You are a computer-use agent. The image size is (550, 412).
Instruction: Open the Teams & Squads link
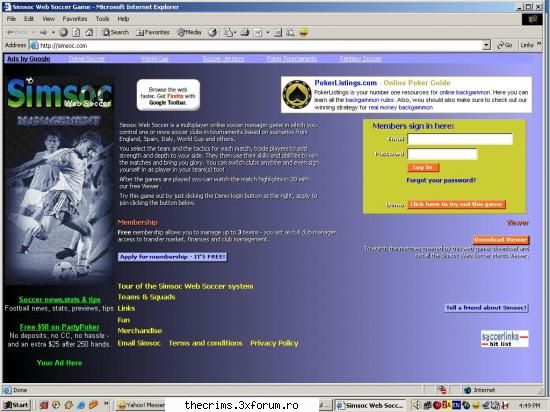[146, 297]
